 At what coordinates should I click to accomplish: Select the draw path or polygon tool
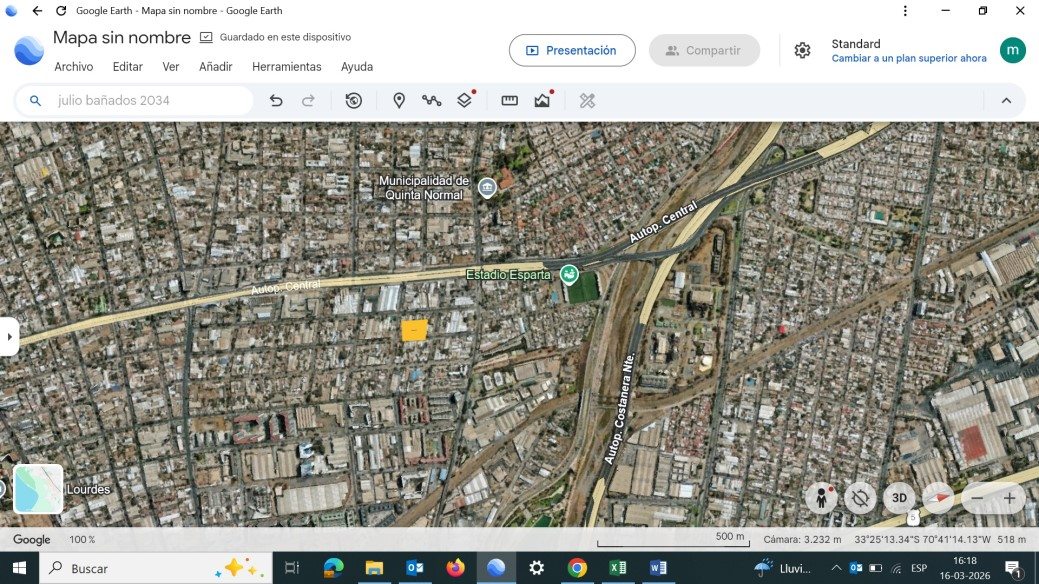431,101
